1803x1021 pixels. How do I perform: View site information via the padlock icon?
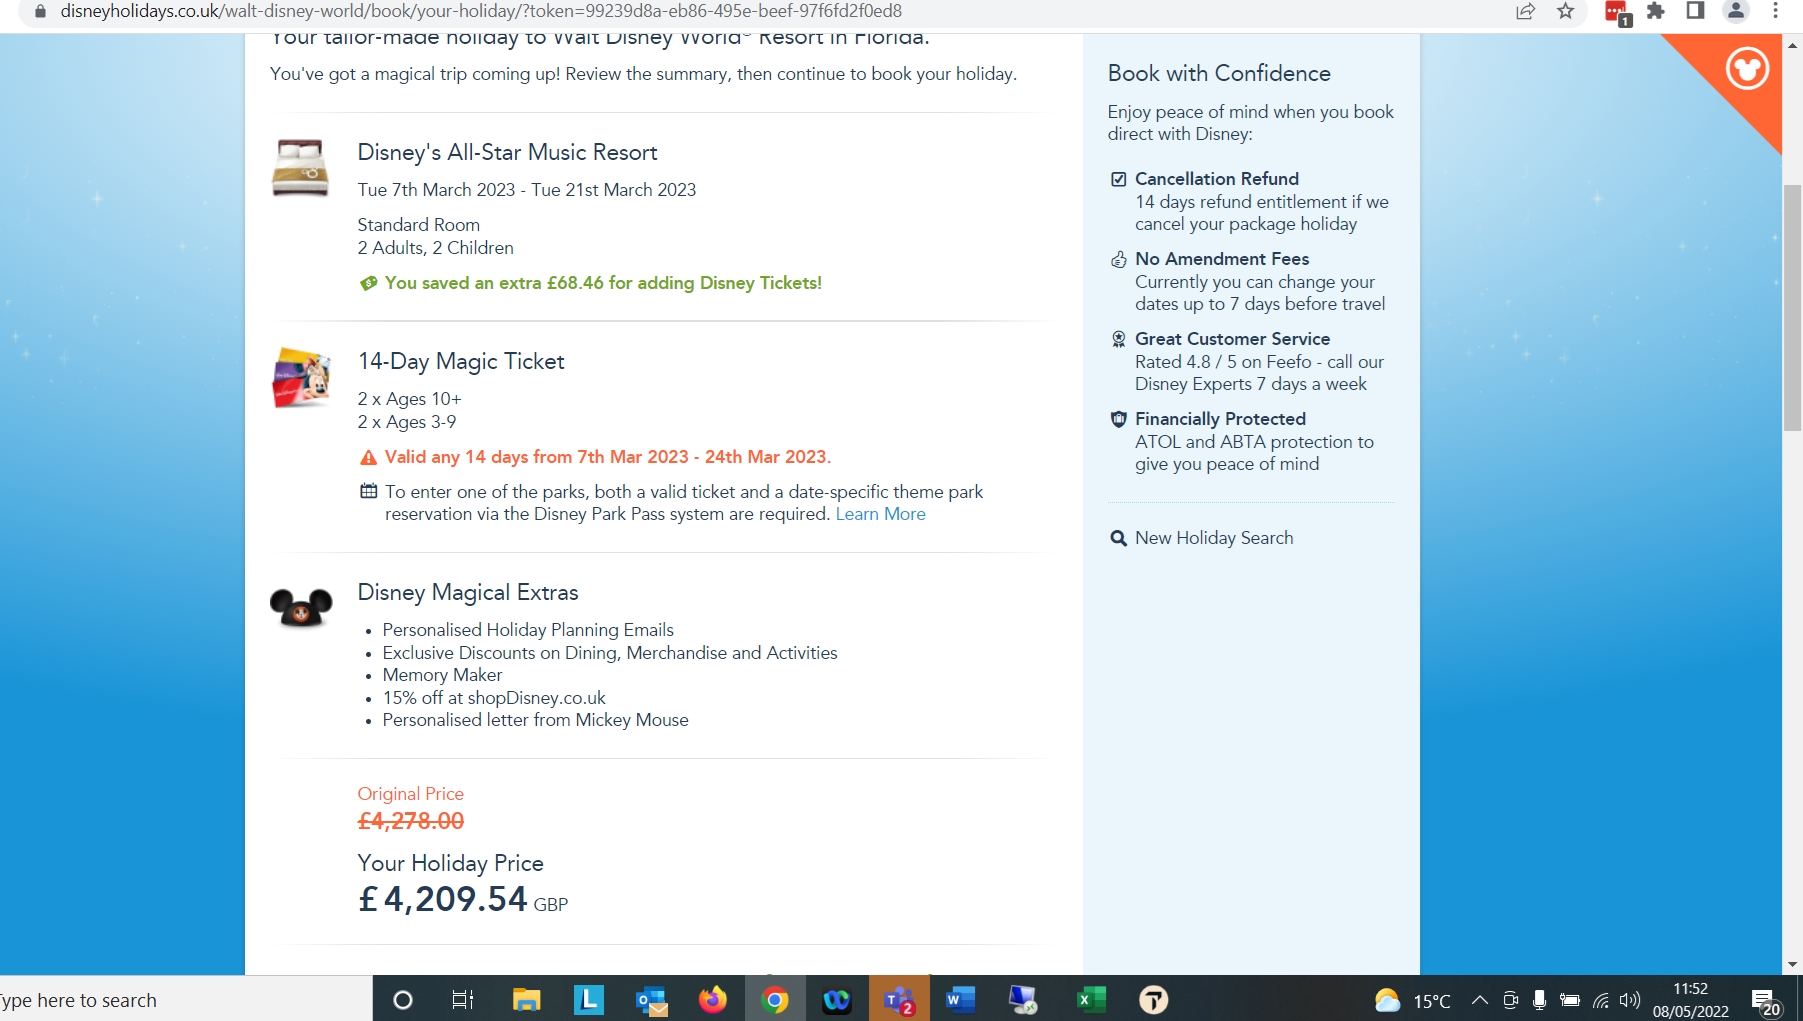tap(40, 11)
